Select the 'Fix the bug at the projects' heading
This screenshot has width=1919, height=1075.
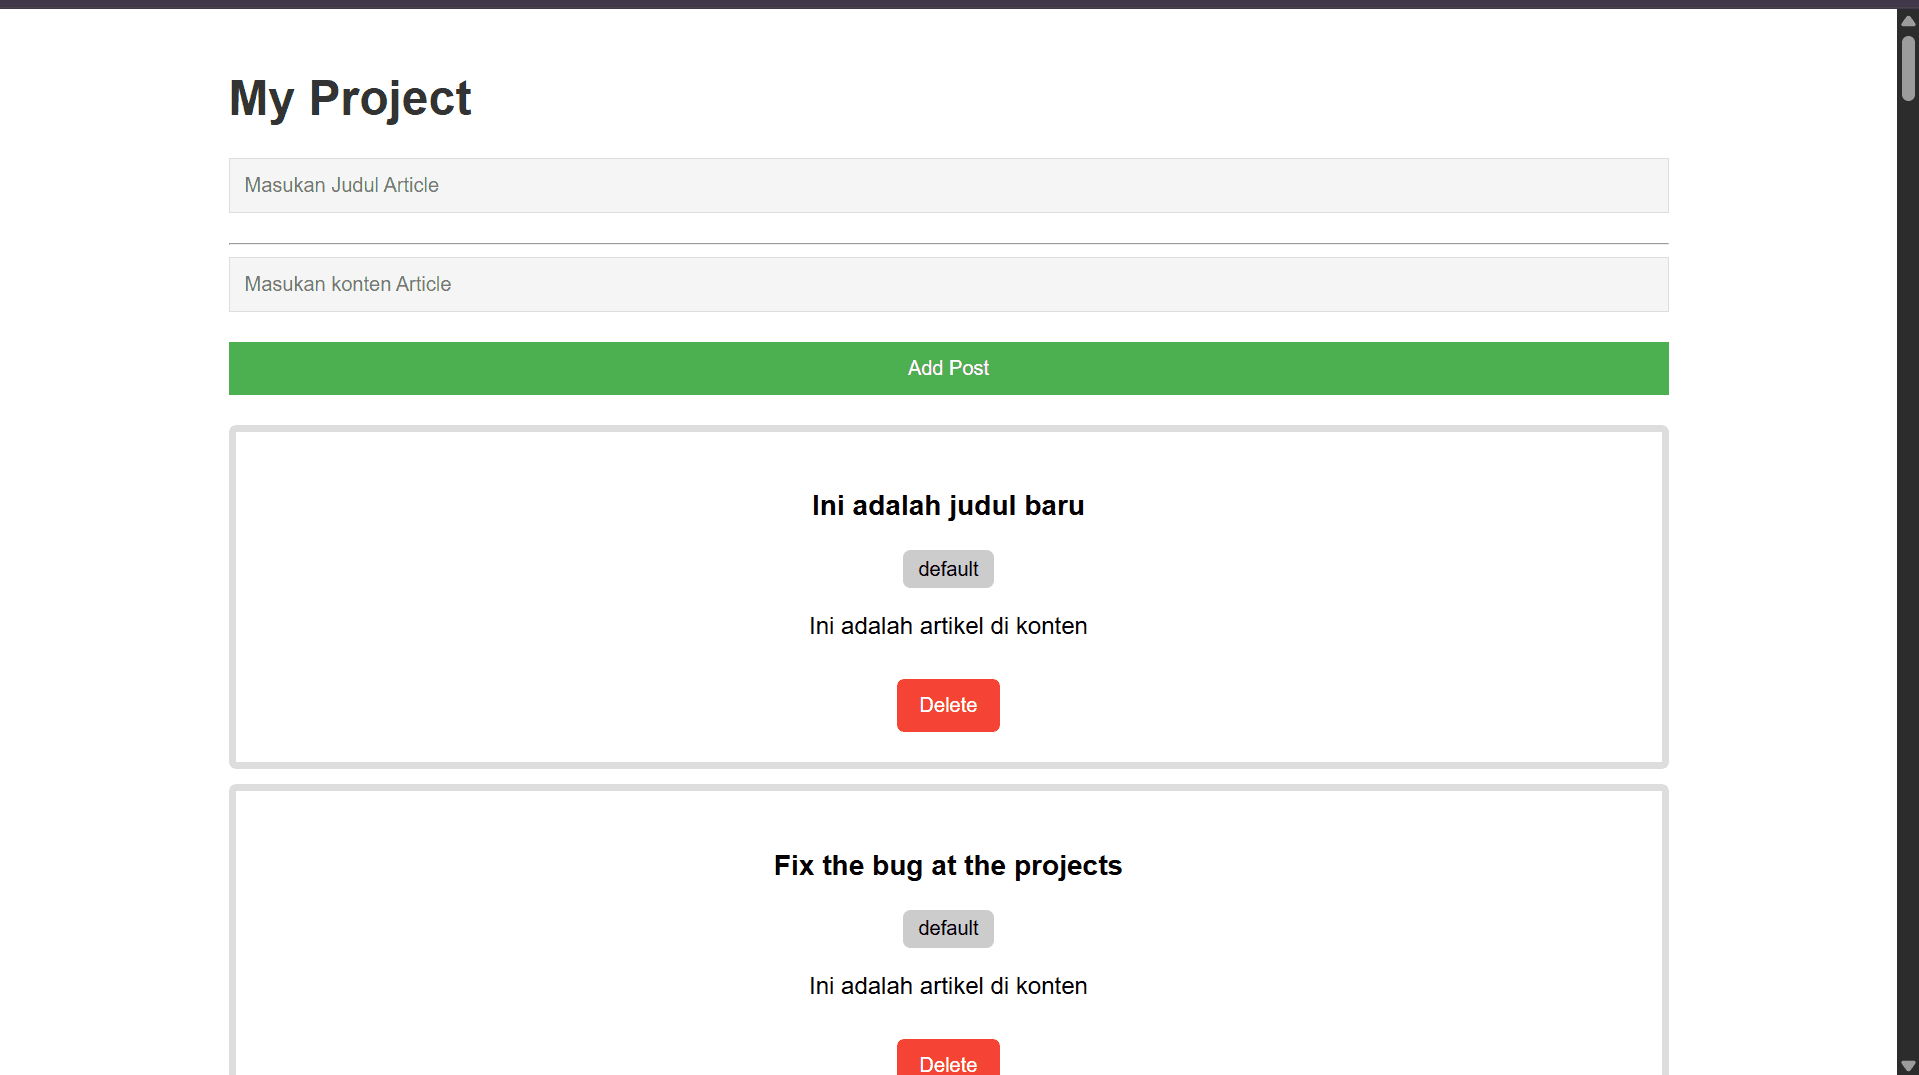[948, 865]
